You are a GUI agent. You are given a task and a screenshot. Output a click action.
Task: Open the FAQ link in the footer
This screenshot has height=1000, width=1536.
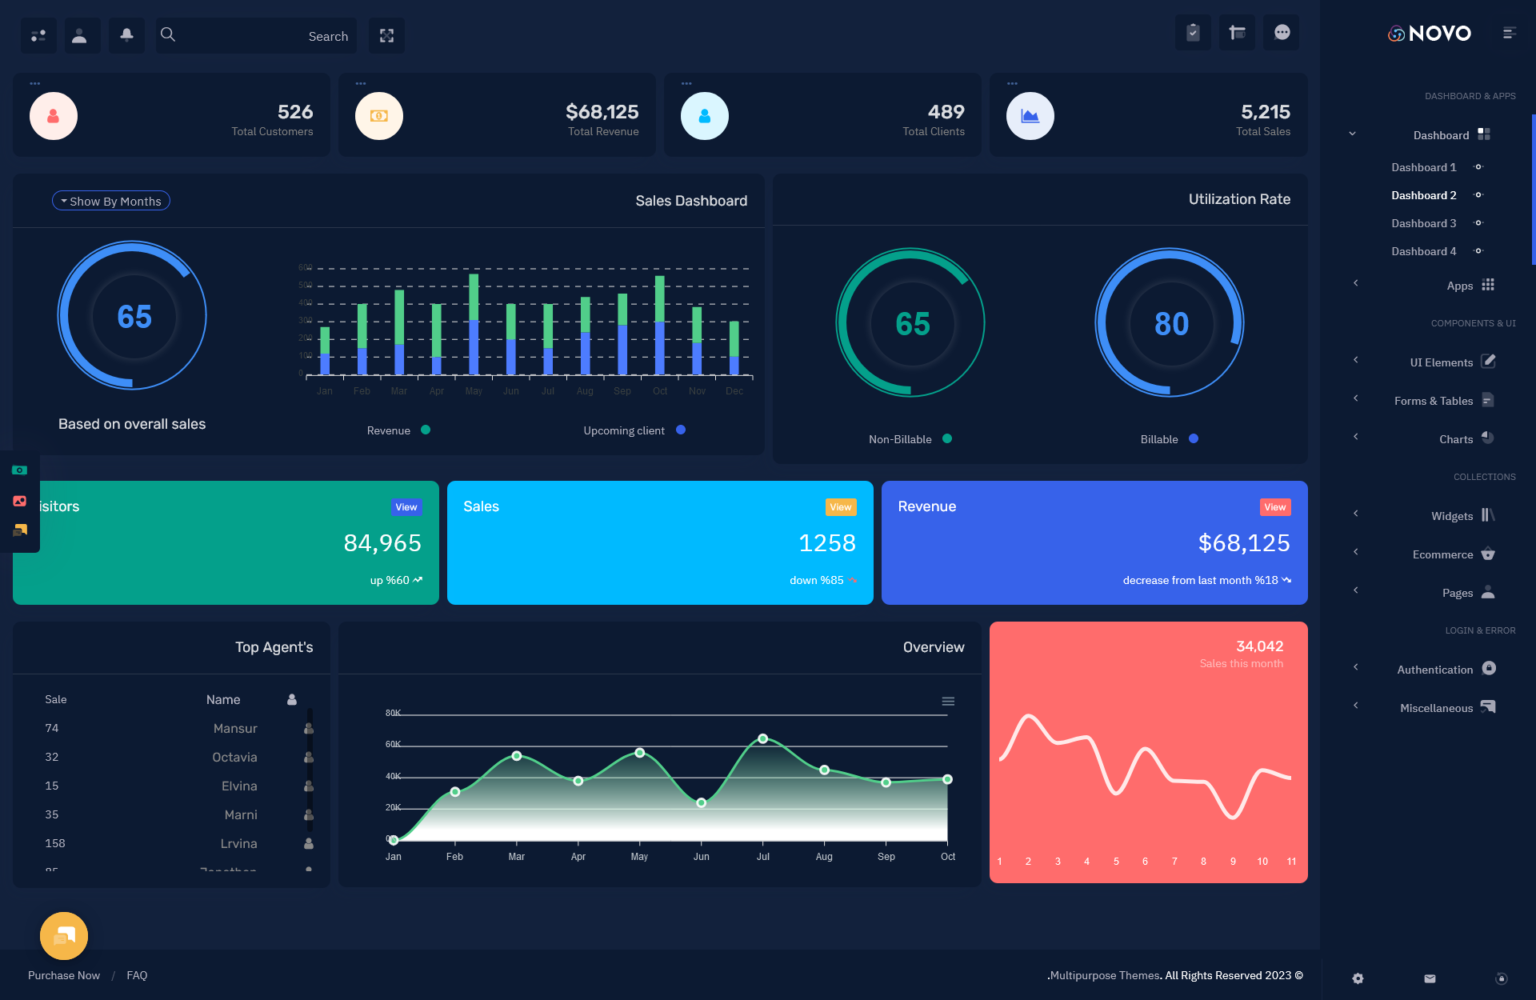pos(136,975)
